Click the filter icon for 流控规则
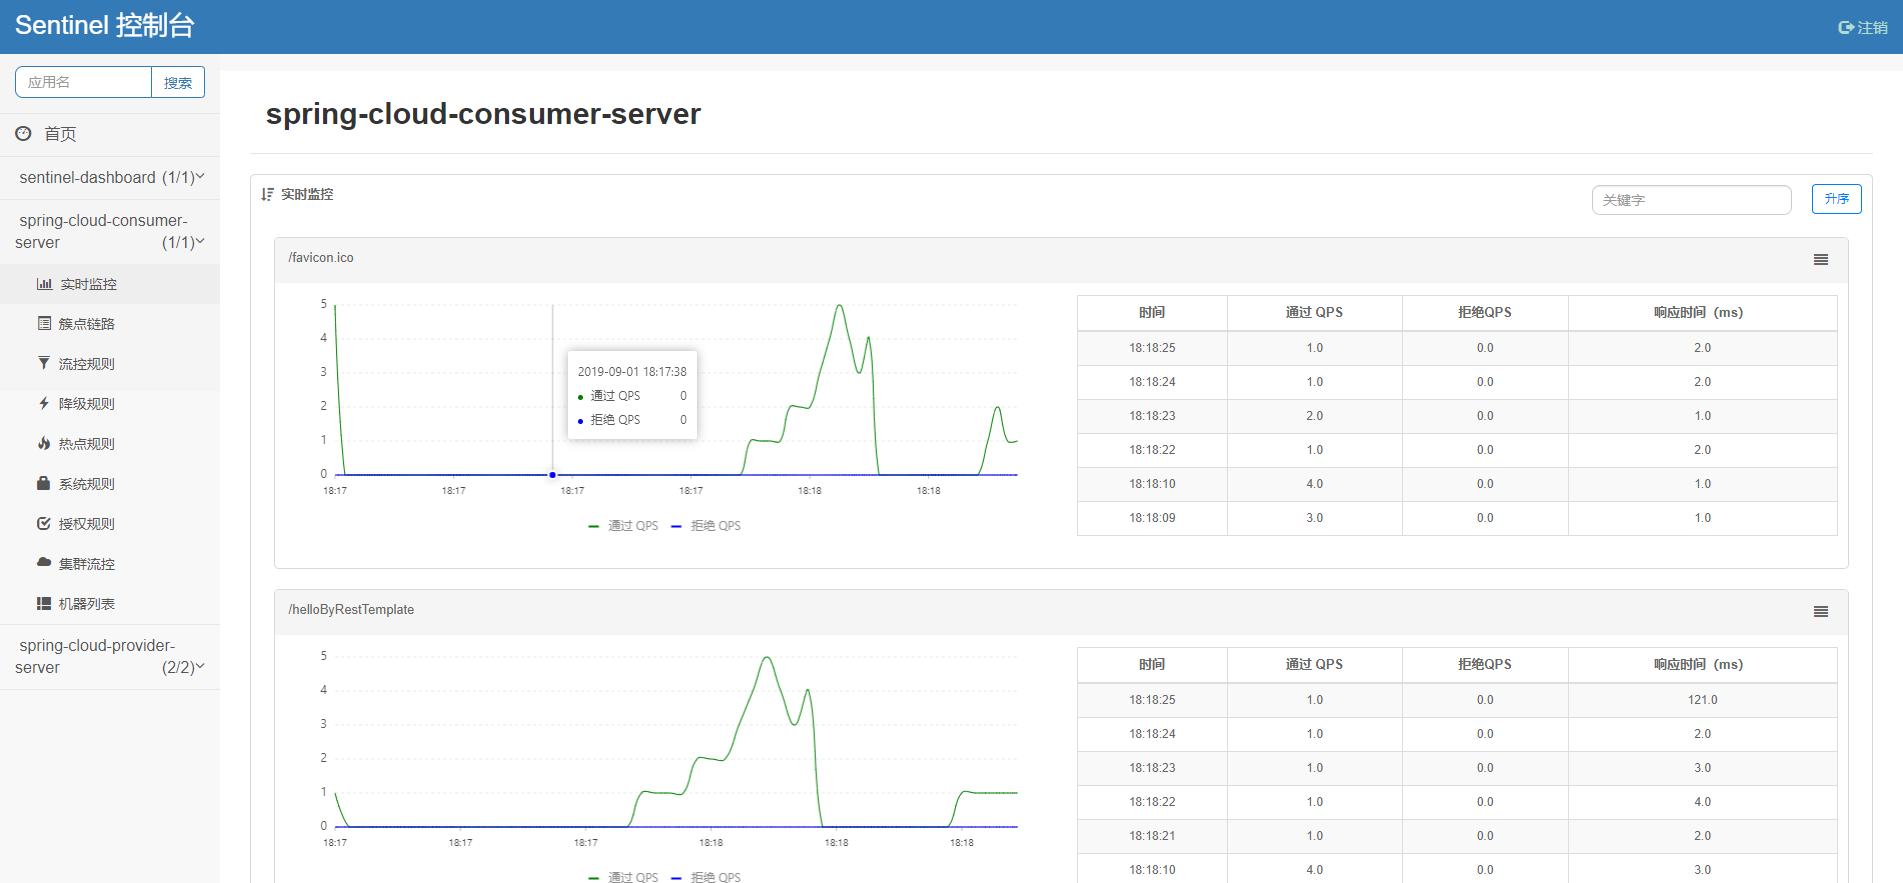The width and height of the screenshot is (1903, 883). 44,364
